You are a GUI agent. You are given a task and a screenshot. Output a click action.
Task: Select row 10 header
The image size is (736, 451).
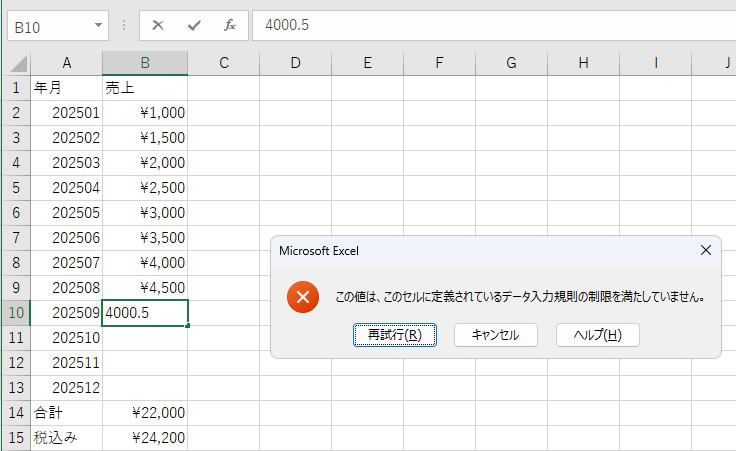coord(16,313)
